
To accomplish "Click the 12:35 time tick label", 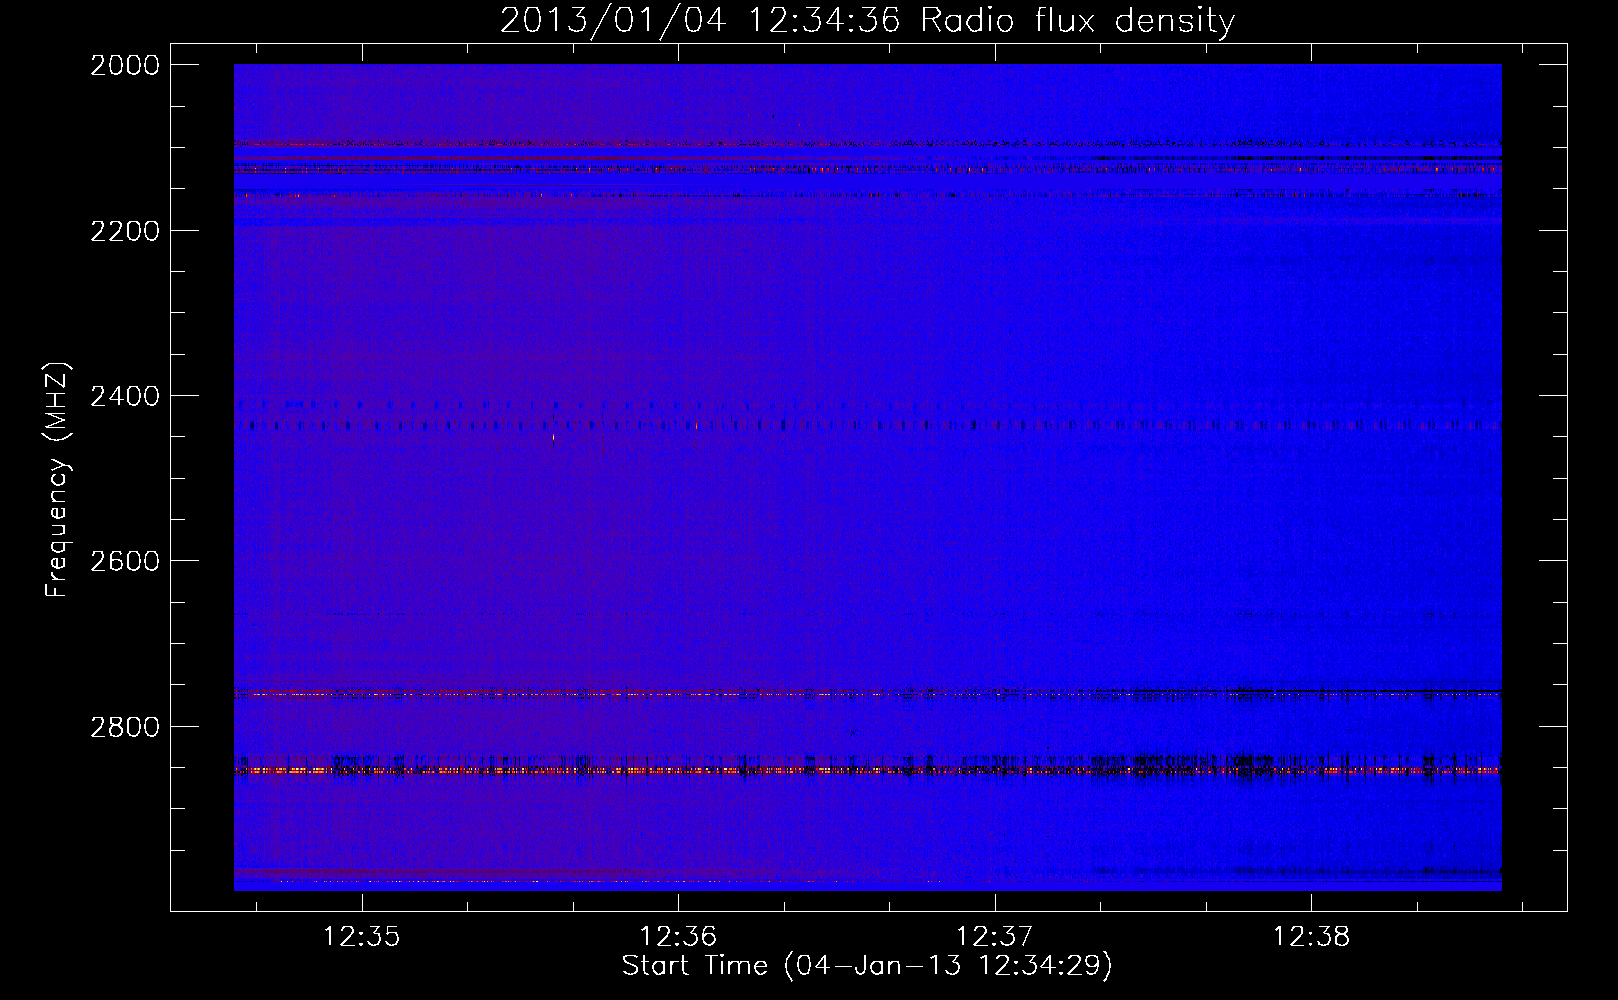I will (361, 937).
